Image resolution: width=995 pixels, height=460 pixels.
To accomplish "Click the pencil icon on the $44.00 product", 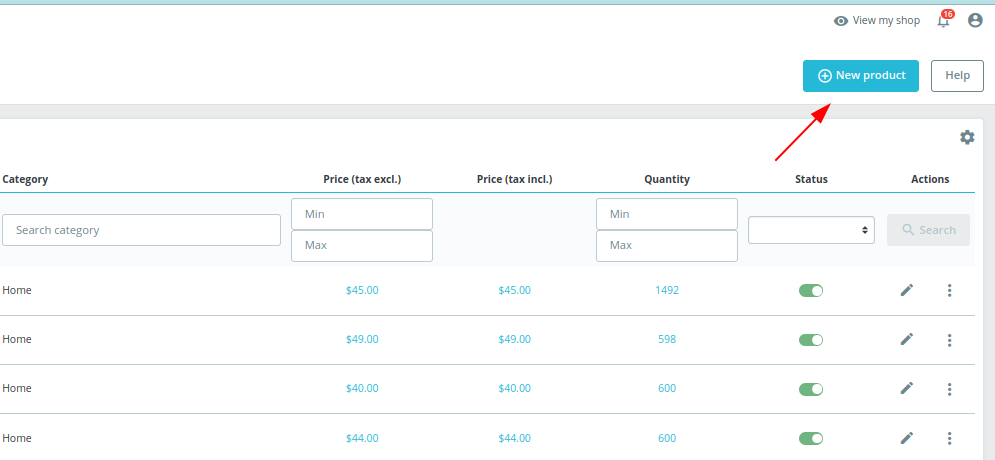I will click(907, 438).
